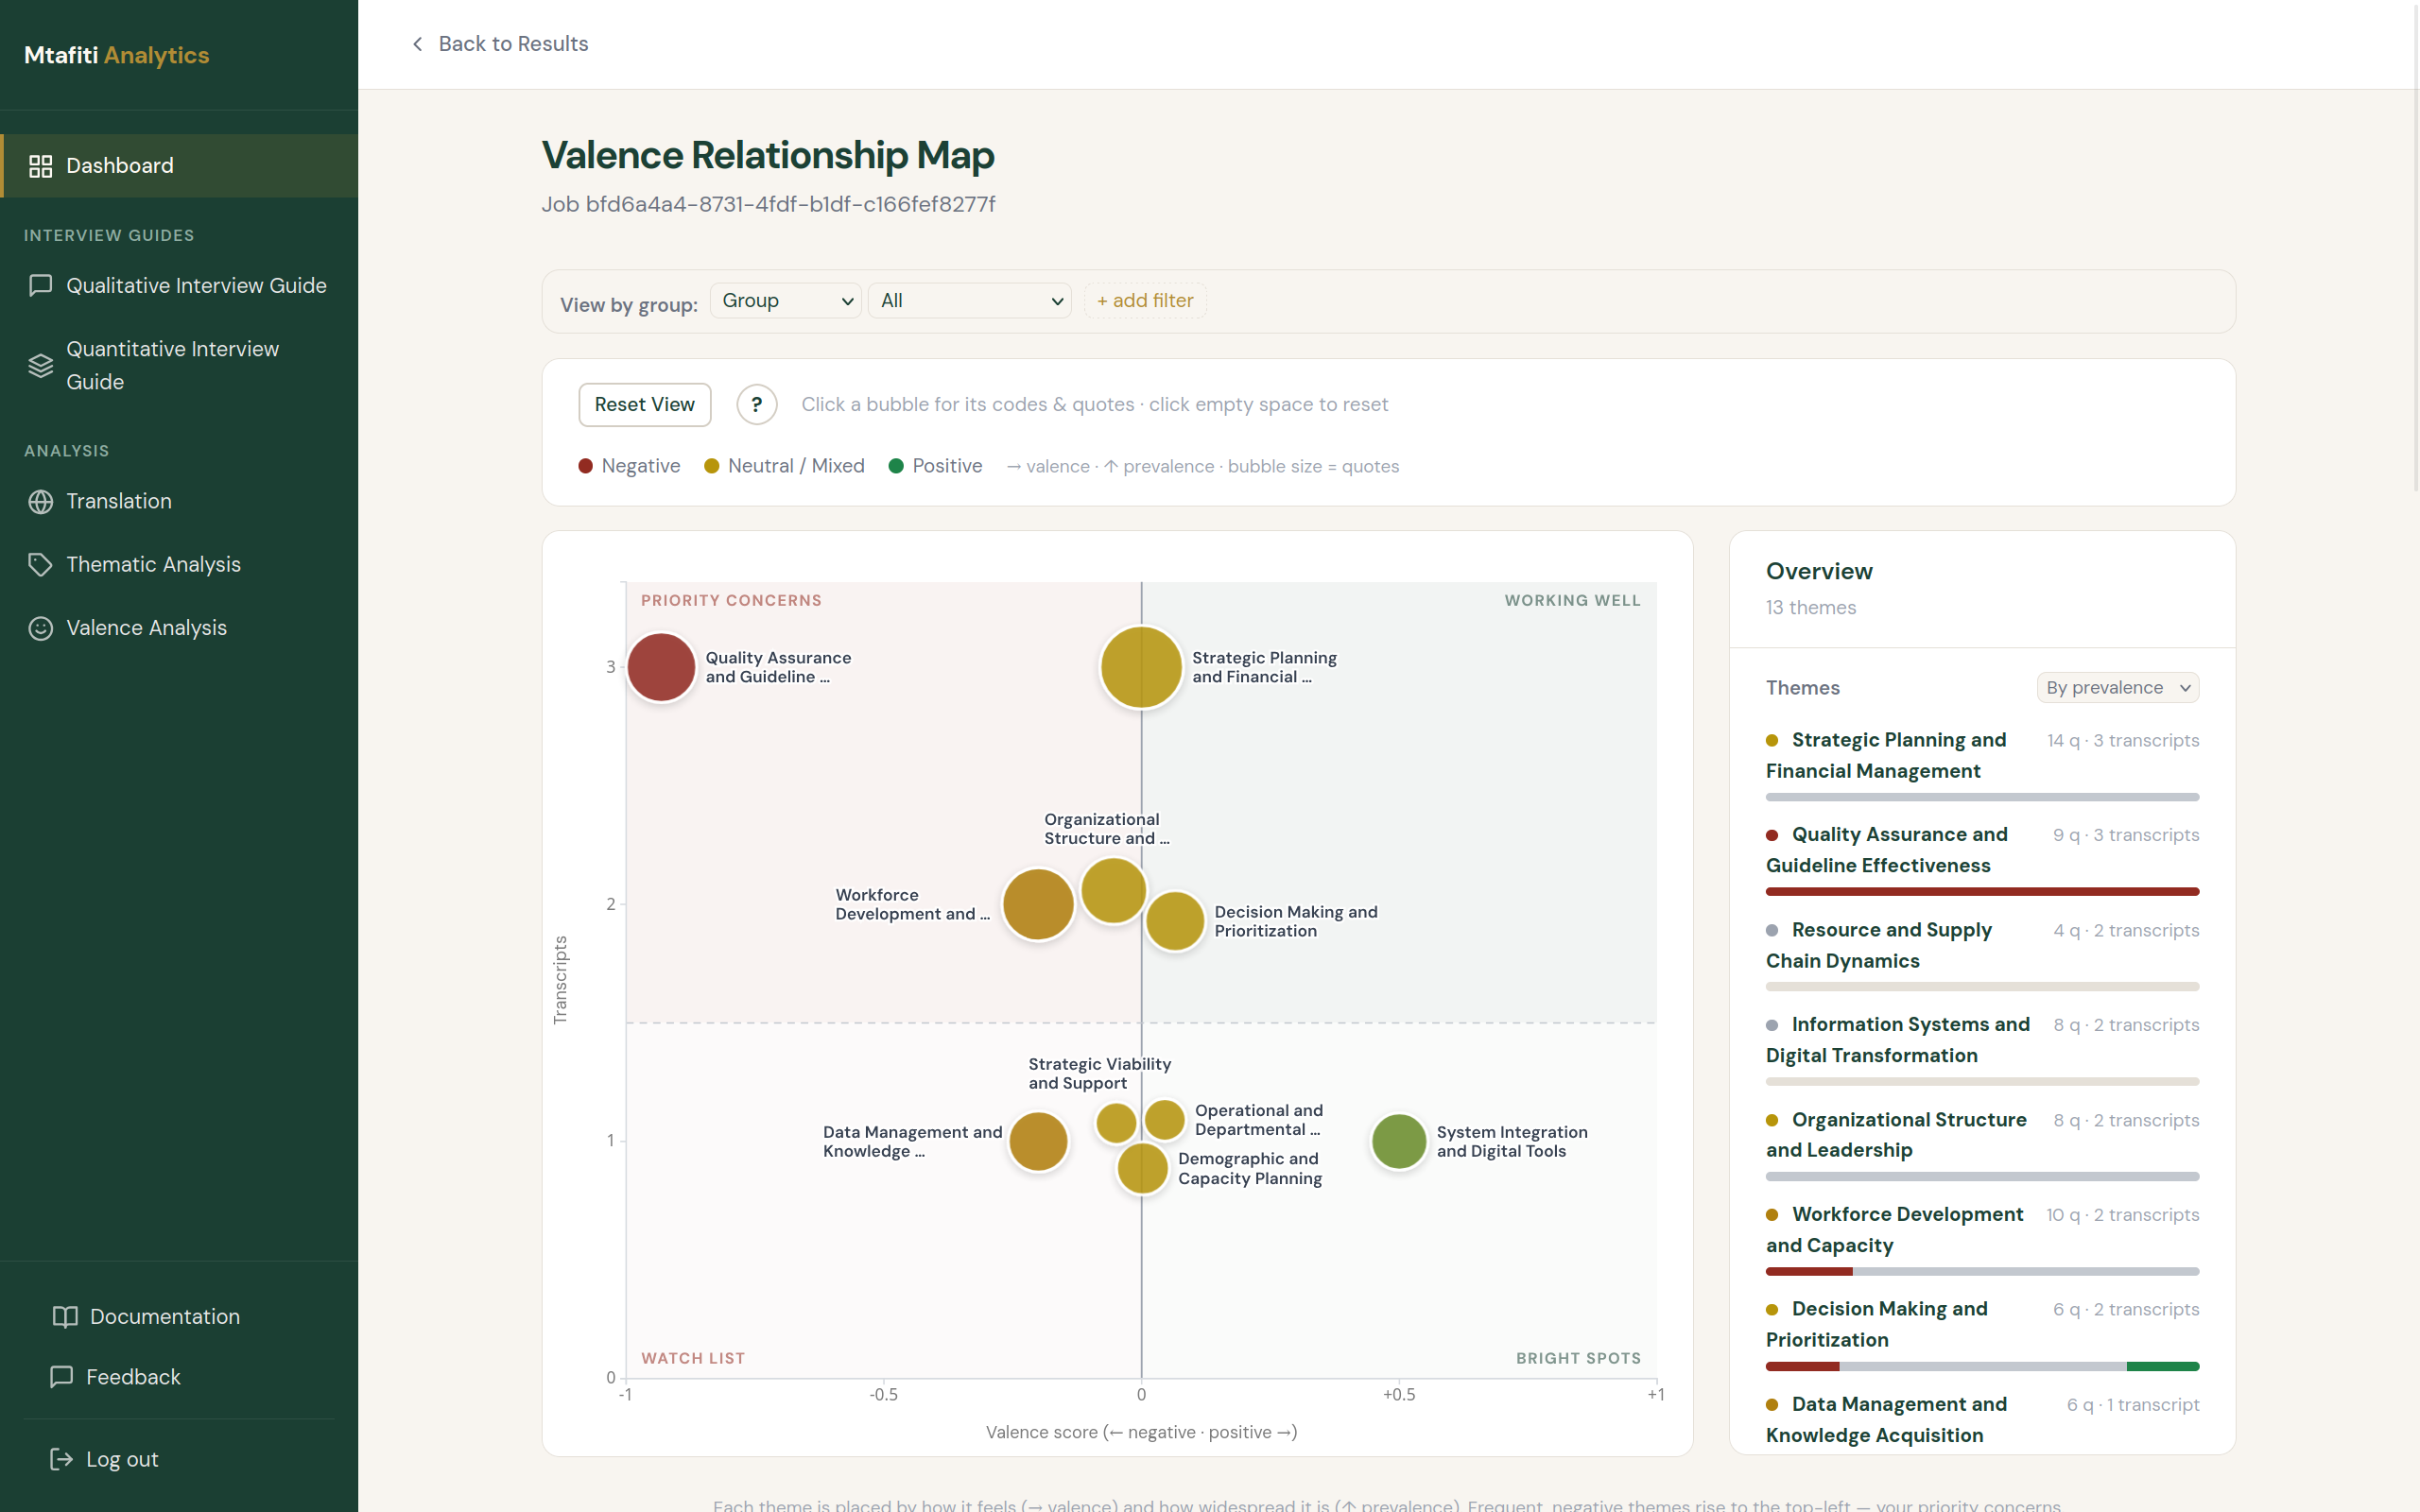Open Thematic Analysis page
This screenshot has height=1512, width=2420.
click(179, 565)
